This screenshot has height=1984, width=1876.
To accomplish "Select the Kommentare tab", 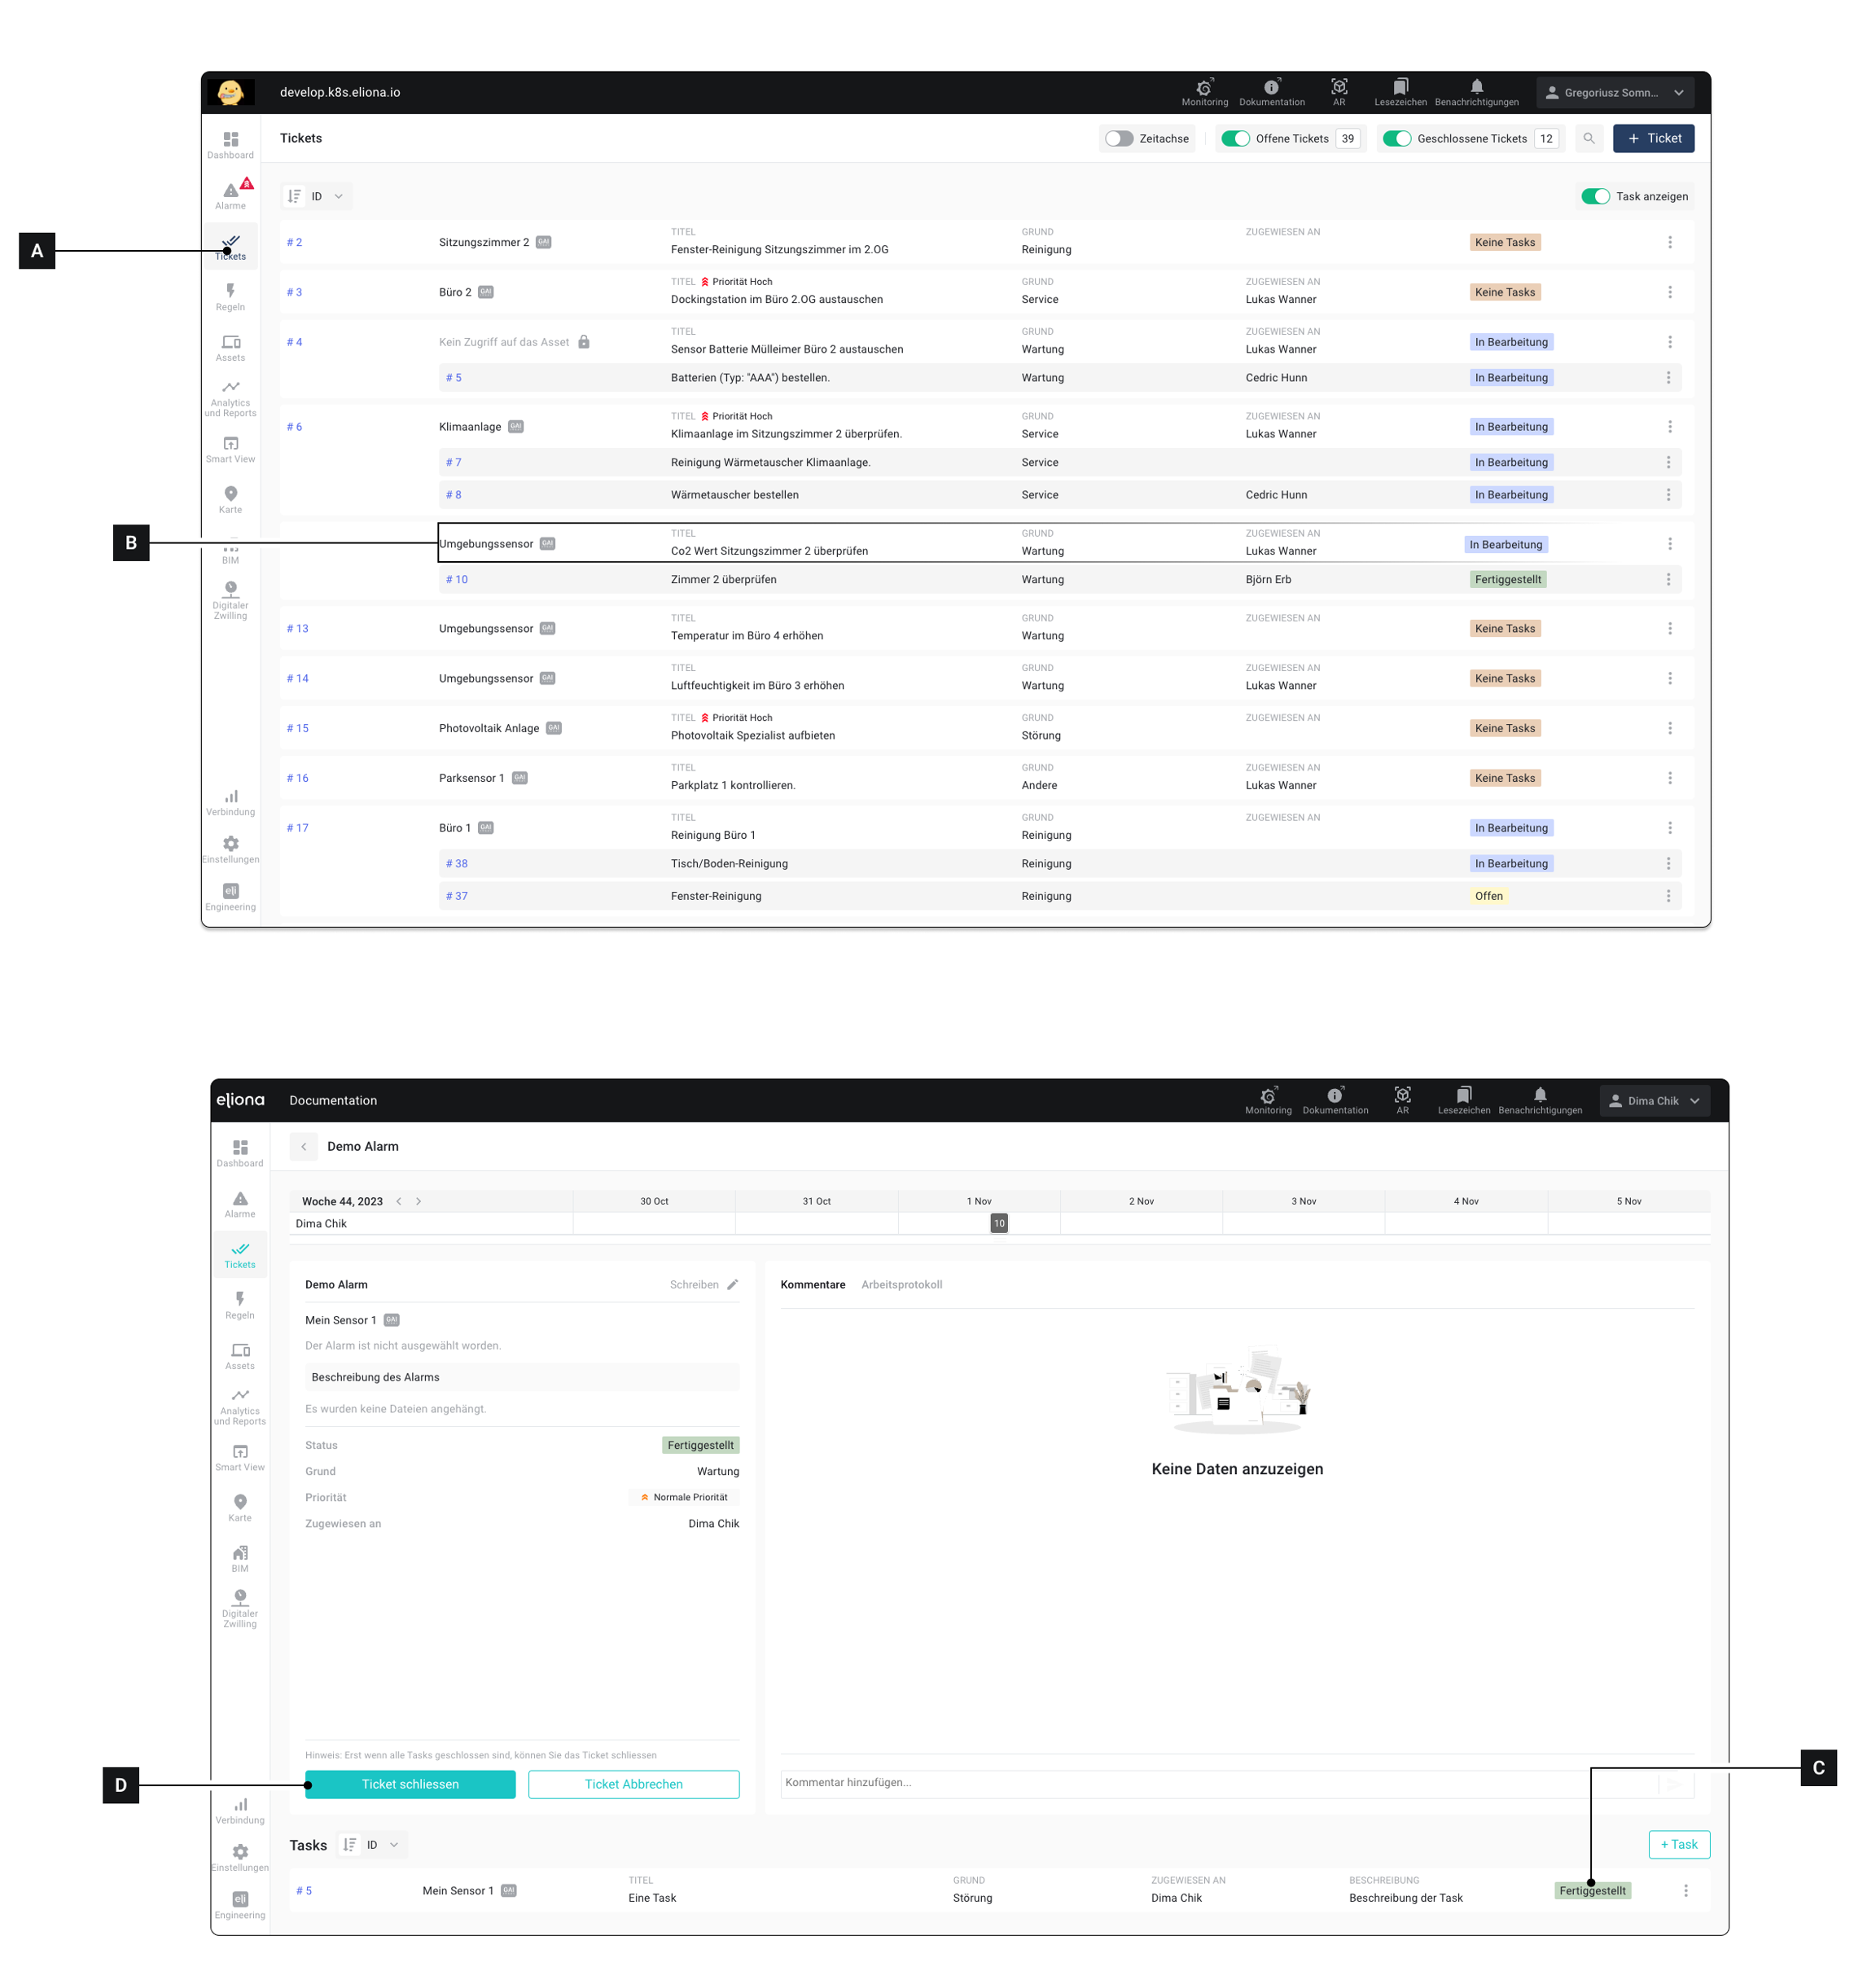I will pos(812,1285).
